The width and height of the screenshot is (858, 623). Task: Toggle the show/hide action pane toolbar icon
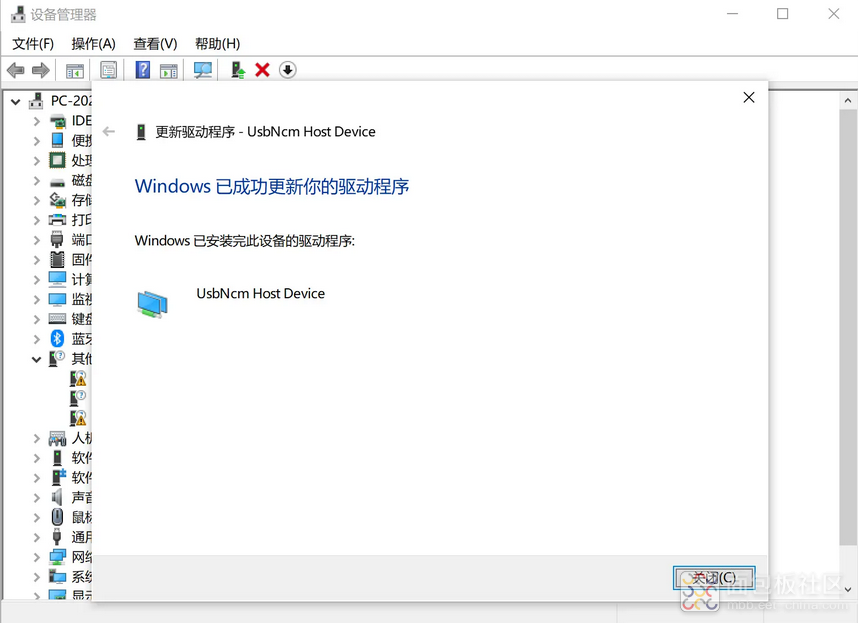click(x=169, y=71)
